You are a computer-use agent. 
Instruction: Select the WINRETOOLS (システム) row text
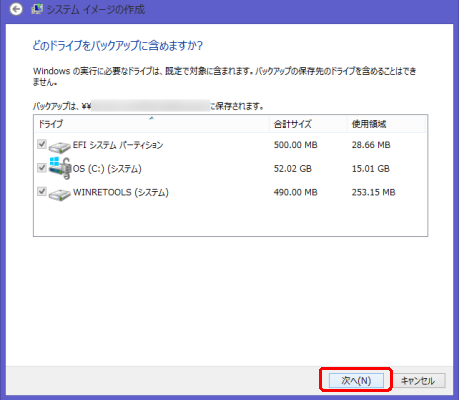coord(121,192)
